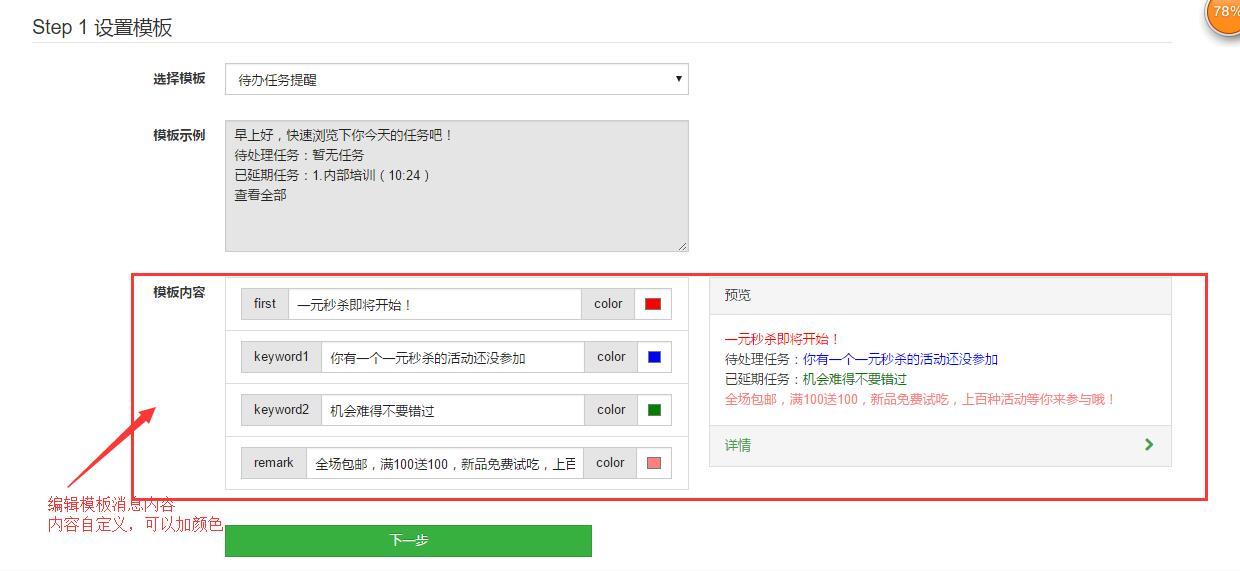
Task: Click the color label in the keyword2 row
Action: click(x=611, y=410)
